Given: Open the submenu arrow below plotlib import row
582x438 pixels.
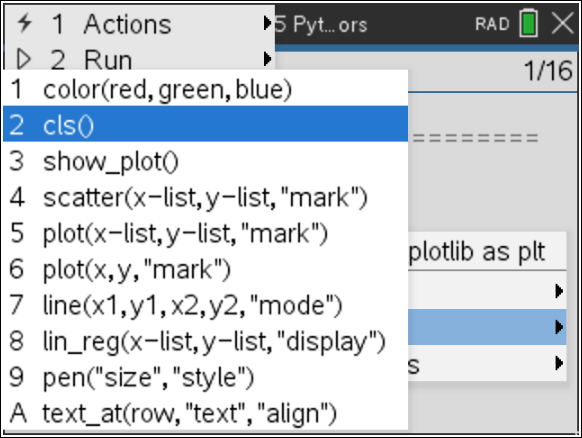Looking at the screenshot, I should tap(559, 291).
